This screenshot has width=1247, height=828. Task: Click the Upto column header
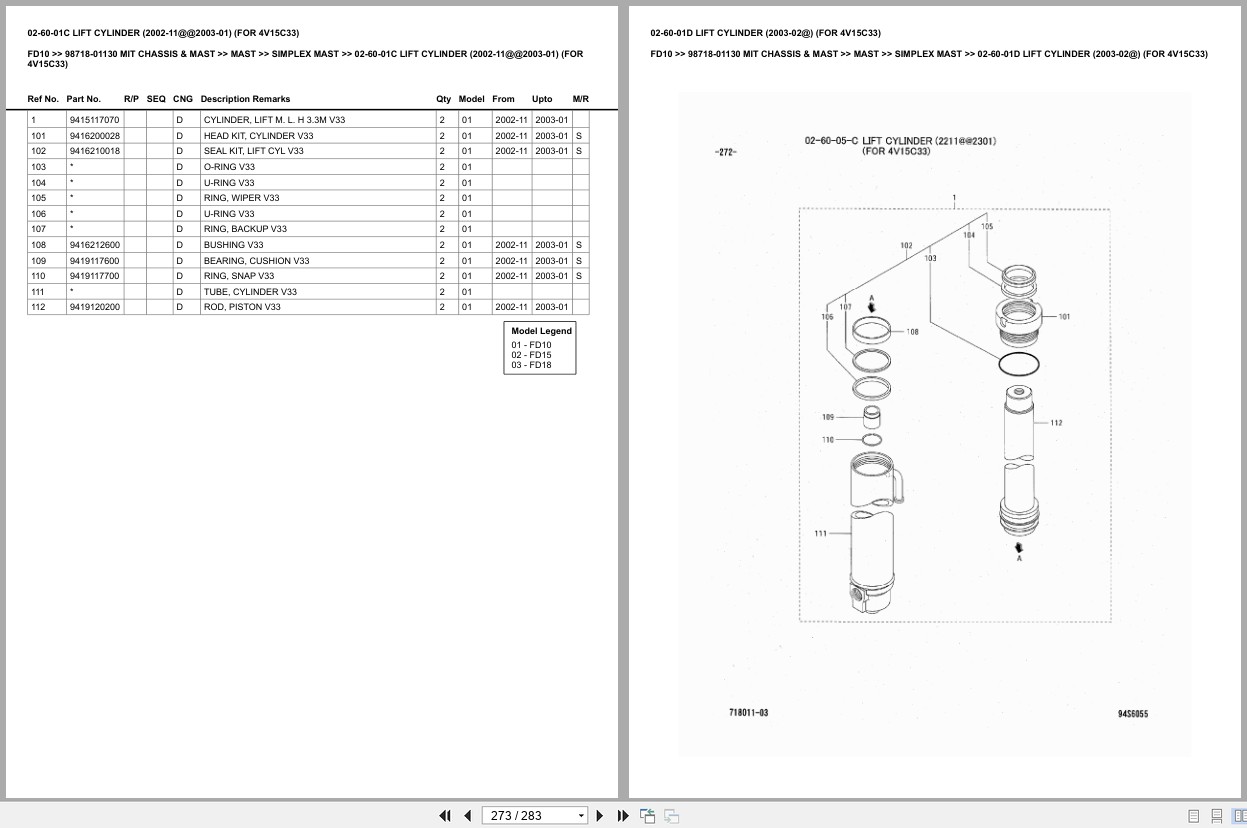542,99
